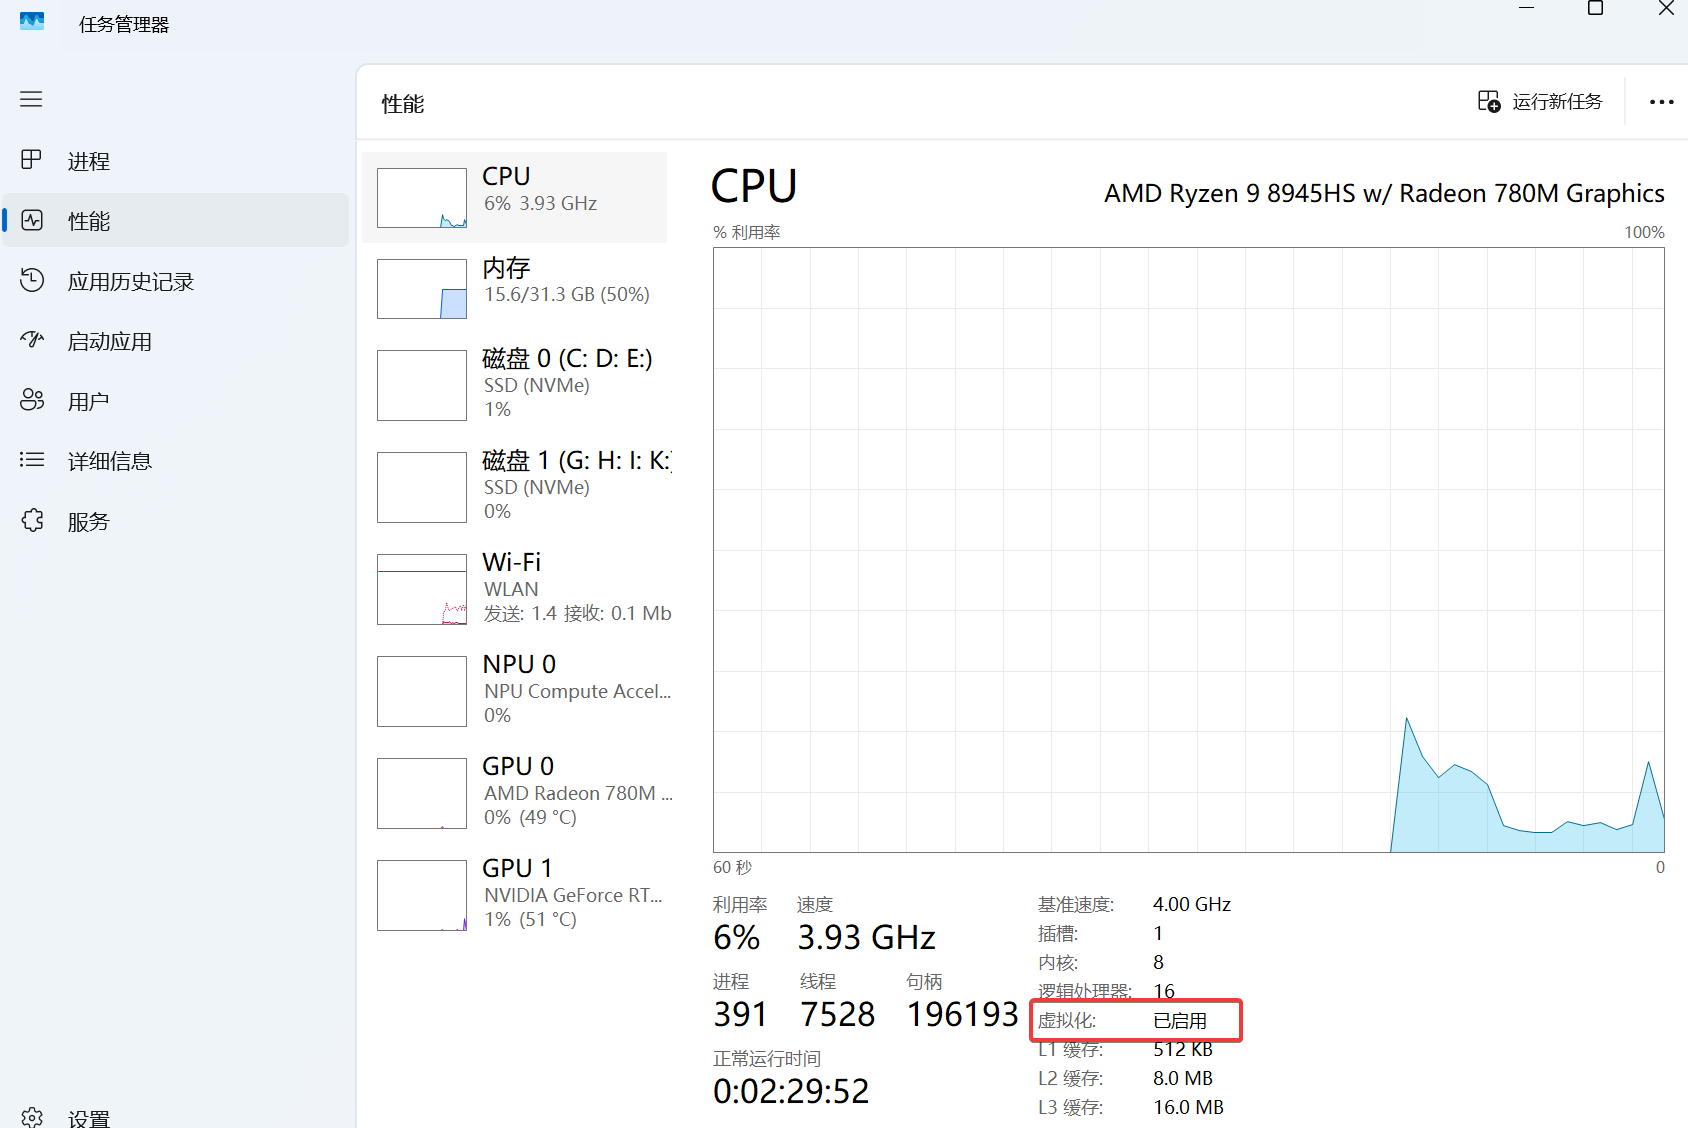The width and height of the screenshot is (1688, 1128).
Task: Click the 性能 page heading
Action: click(x=403, y=104)
